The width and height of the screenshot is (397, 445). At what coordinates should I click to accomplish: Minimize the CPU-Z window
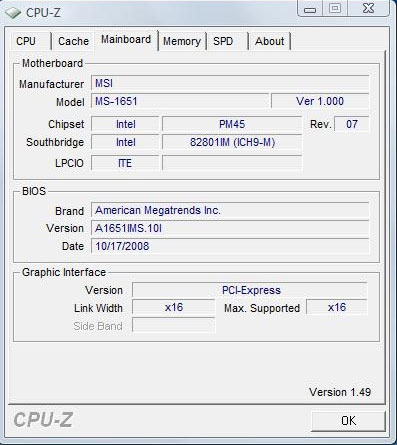click(x=310, y=9)
